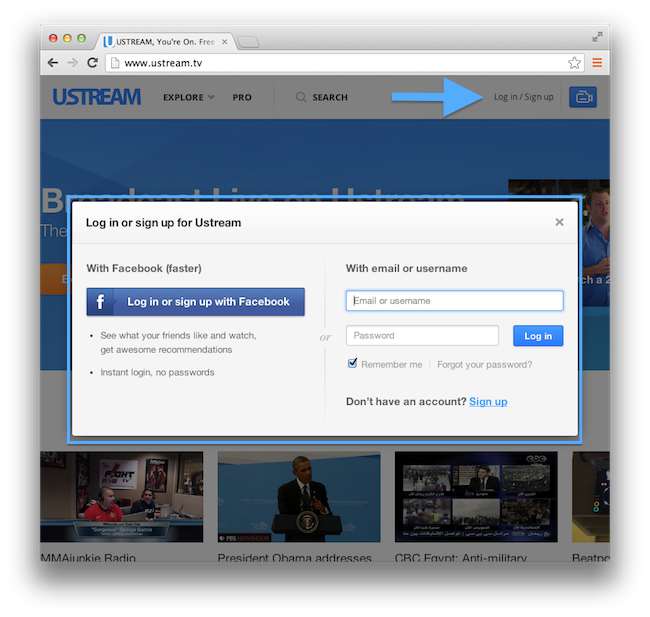
Task: Click the blue broadcast camera icon
Action: click(583, 97)
